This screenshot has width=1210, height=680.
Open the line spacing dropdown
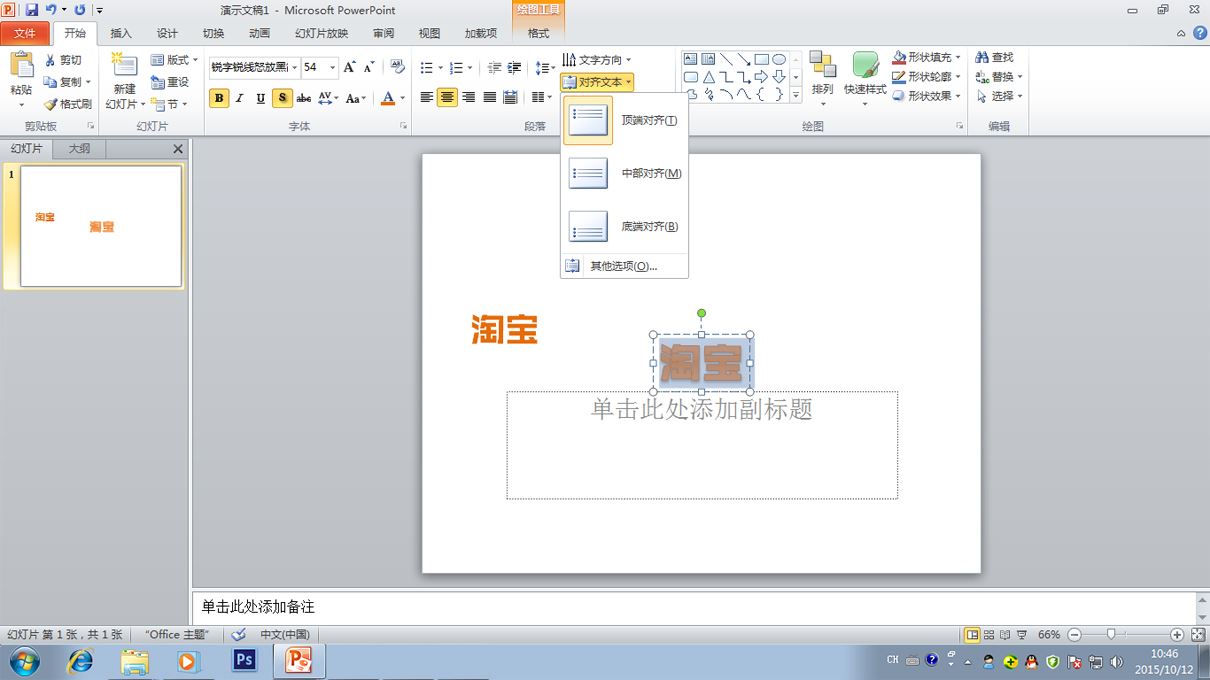click(x=544, y=68)
